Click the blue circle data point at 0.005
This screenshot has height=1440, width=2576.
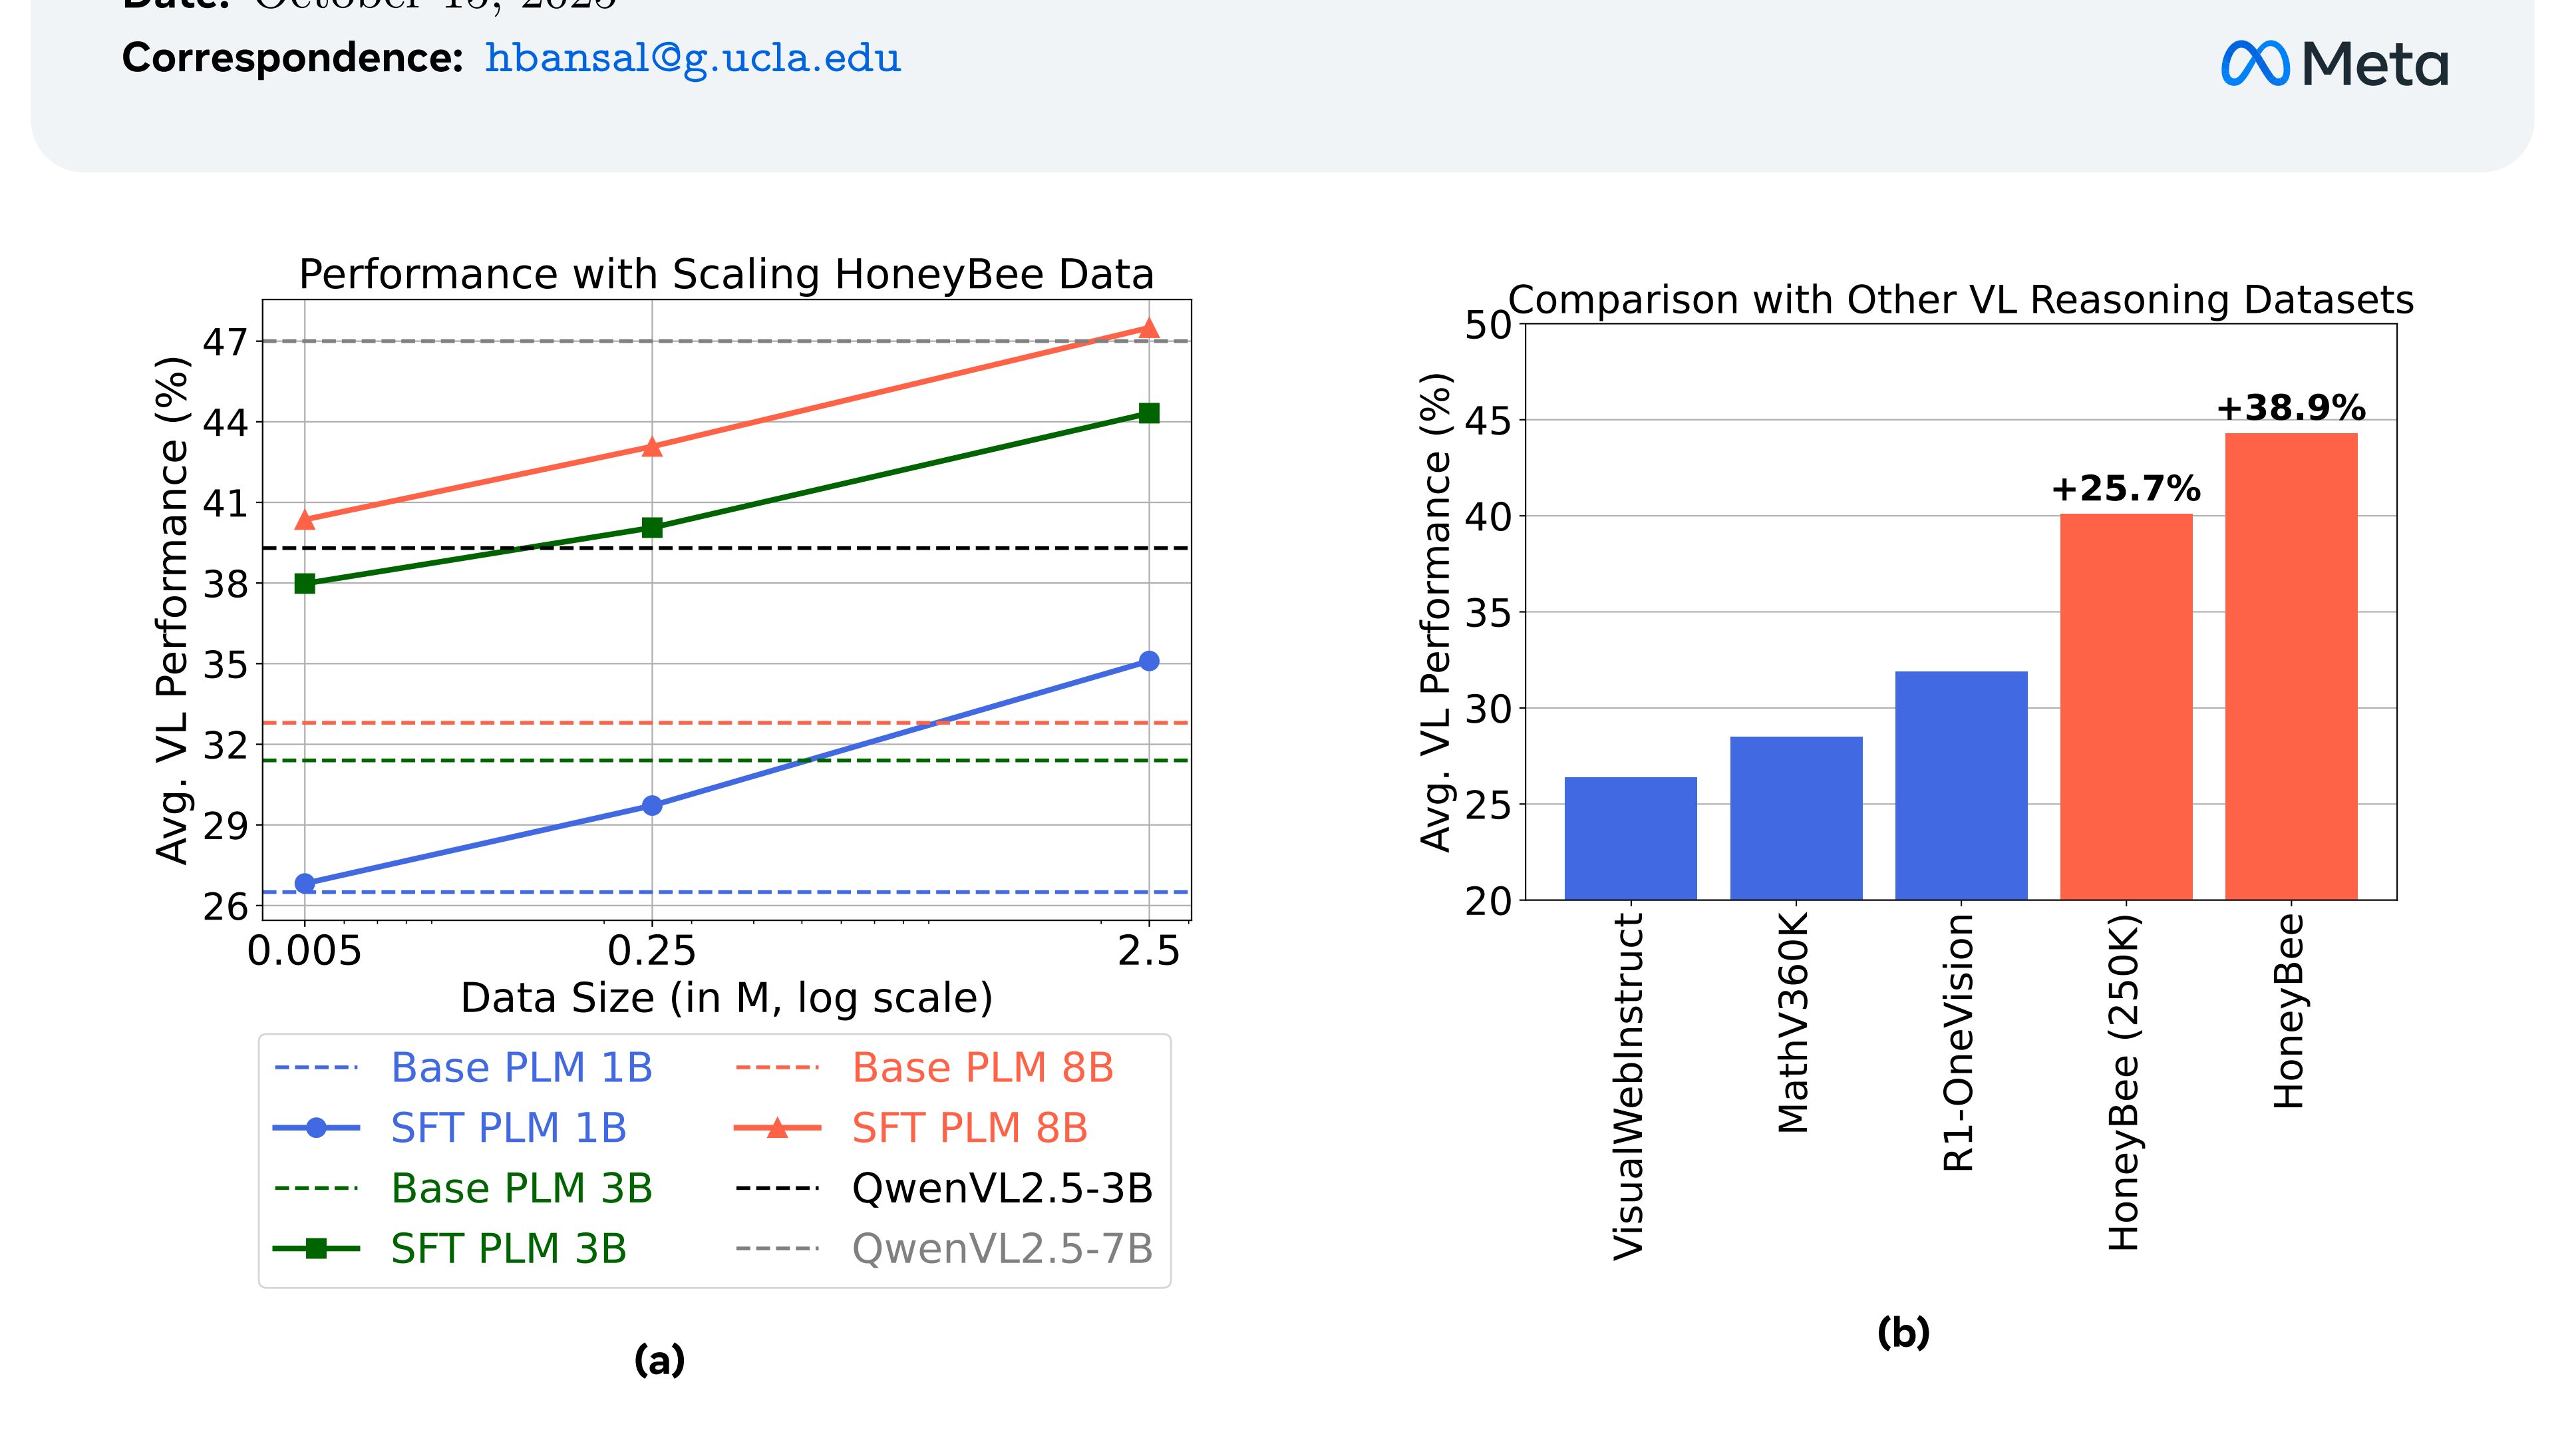click(305, 883)
